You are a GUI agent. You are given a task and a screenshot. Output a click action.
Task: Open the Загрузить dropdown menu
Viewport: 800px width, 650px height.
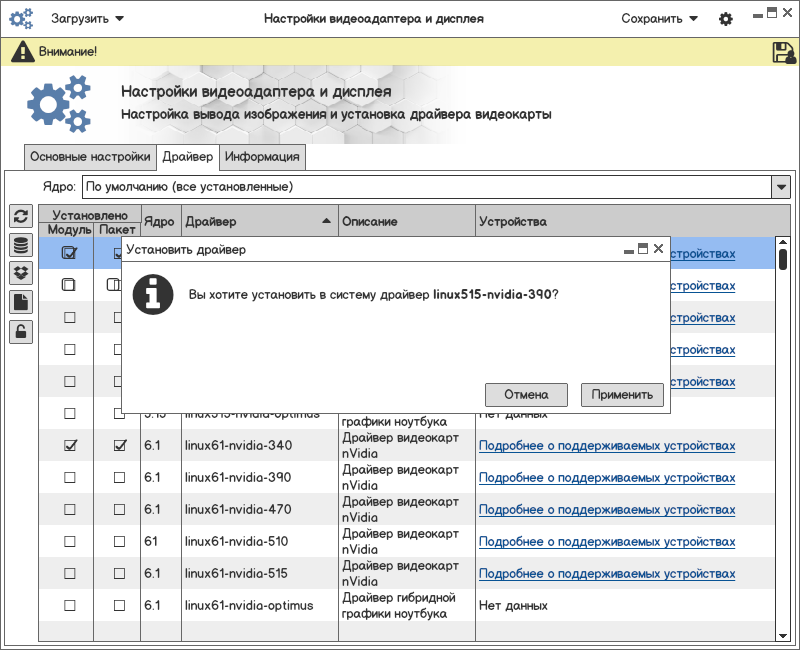87,19
